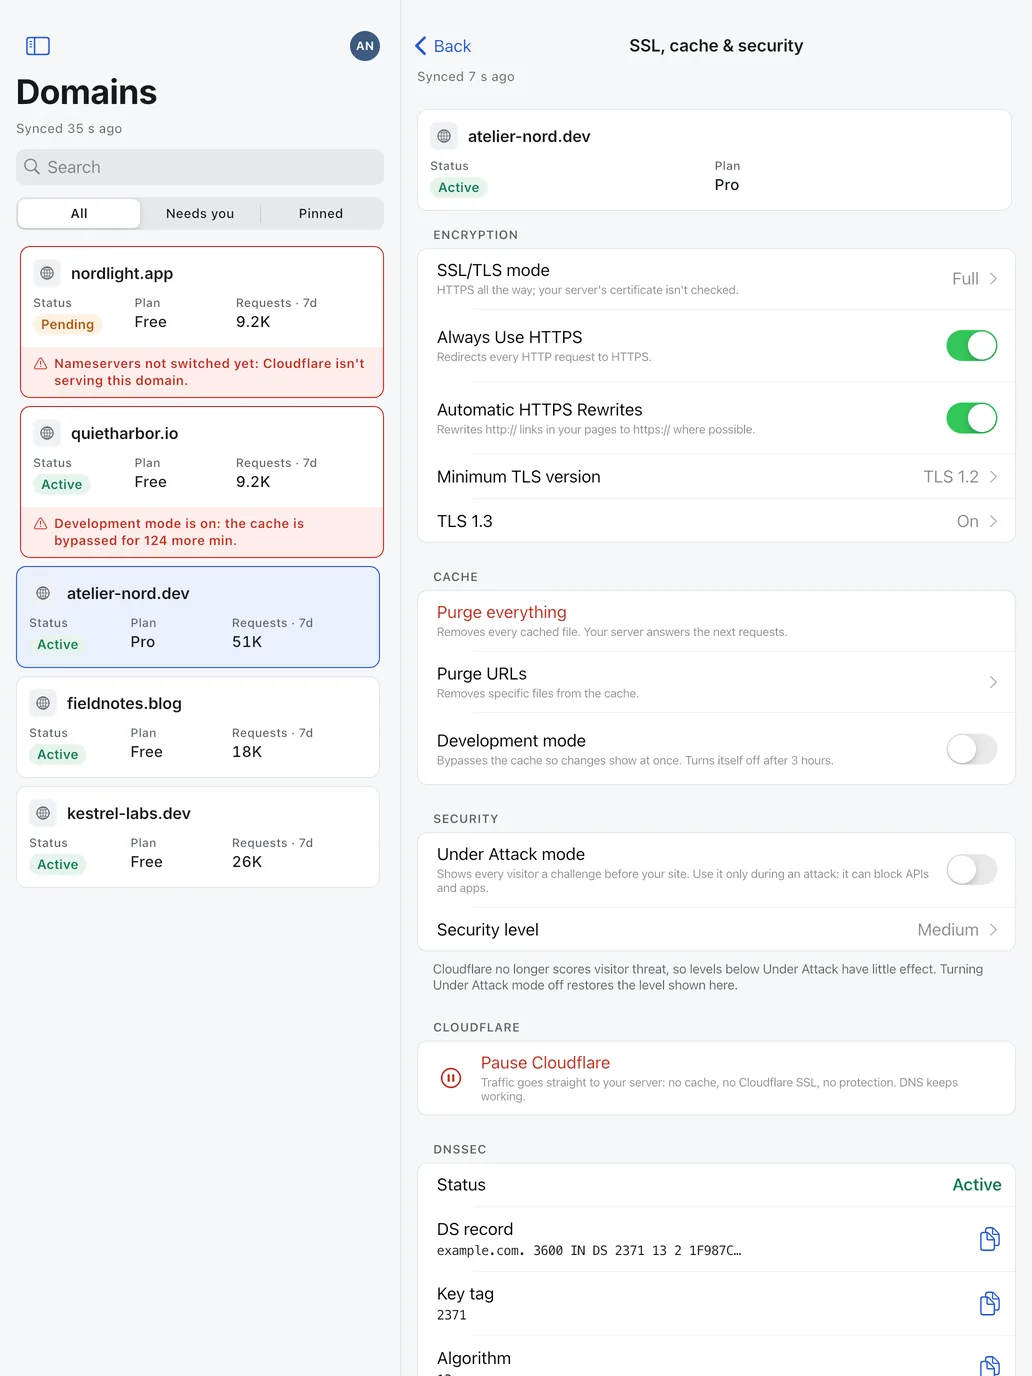This screenshot has width=1032, height=1376.
Task: Click the globe icon on atelier-nord.dev card
Action: tap(43, 593)
